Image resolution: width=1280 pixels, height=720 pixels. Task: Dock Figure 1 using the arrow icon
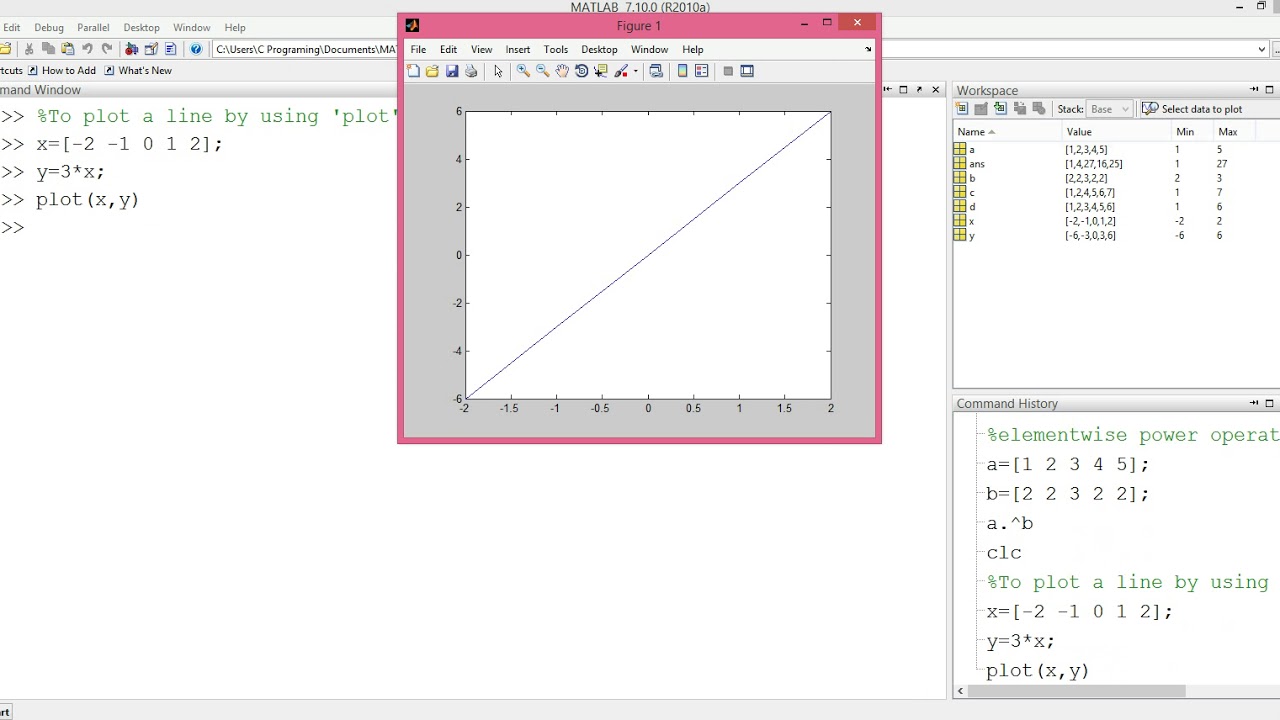click(868, 49)
